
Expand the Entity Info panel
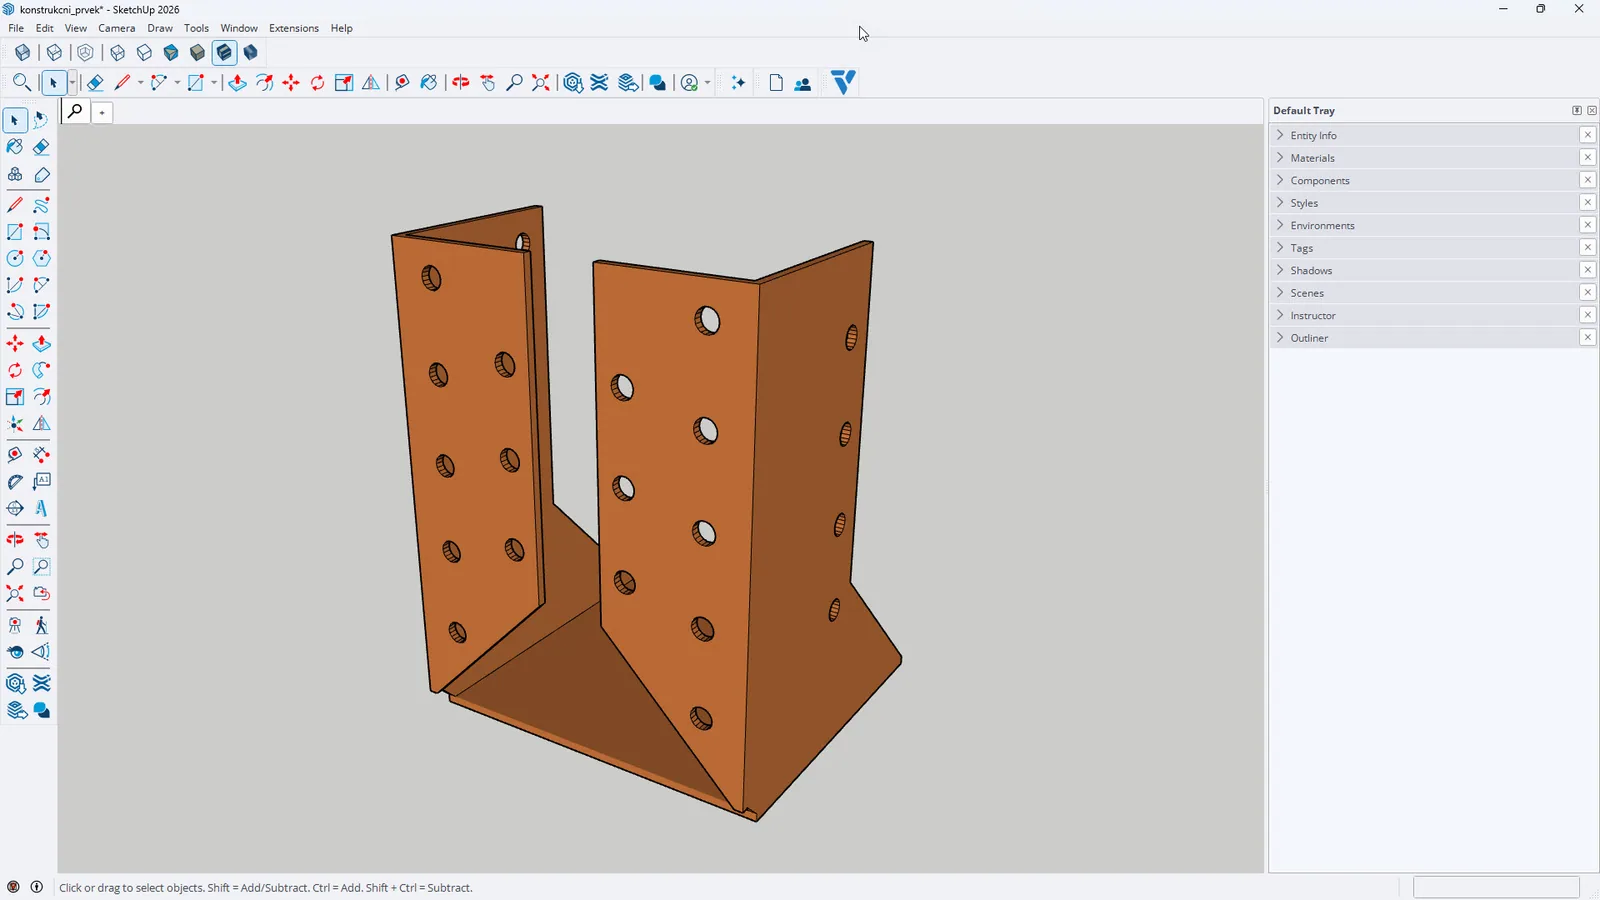(x=1423, y=135)
